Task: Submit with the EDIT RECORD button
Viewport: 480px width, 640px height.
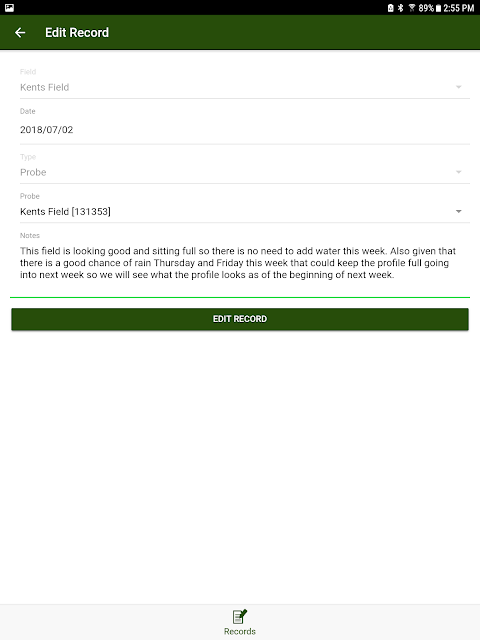Action: point(240,319)
